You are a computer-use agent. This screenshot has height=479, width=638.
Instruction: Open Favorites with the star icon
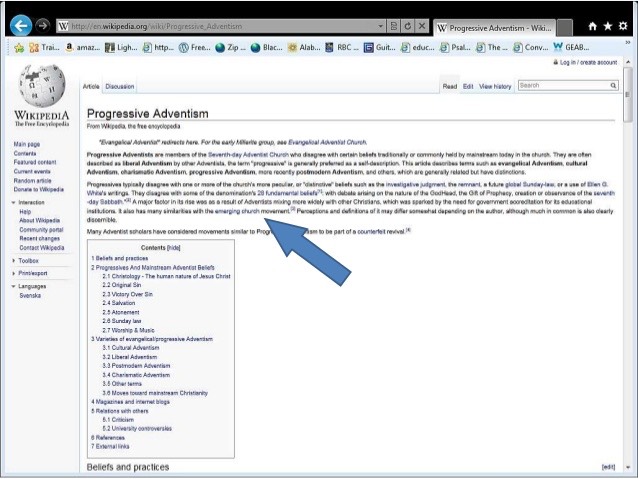[x=607, y=26]
